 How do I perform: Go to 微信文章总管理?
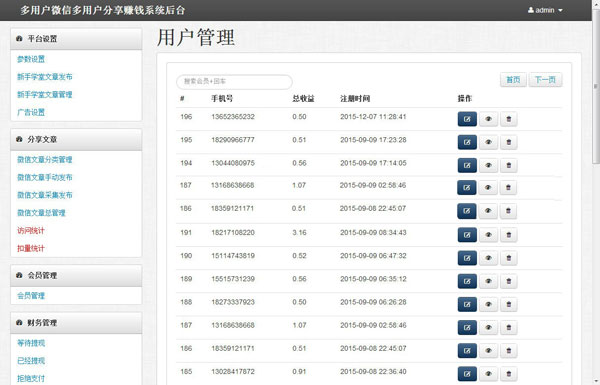41,213
